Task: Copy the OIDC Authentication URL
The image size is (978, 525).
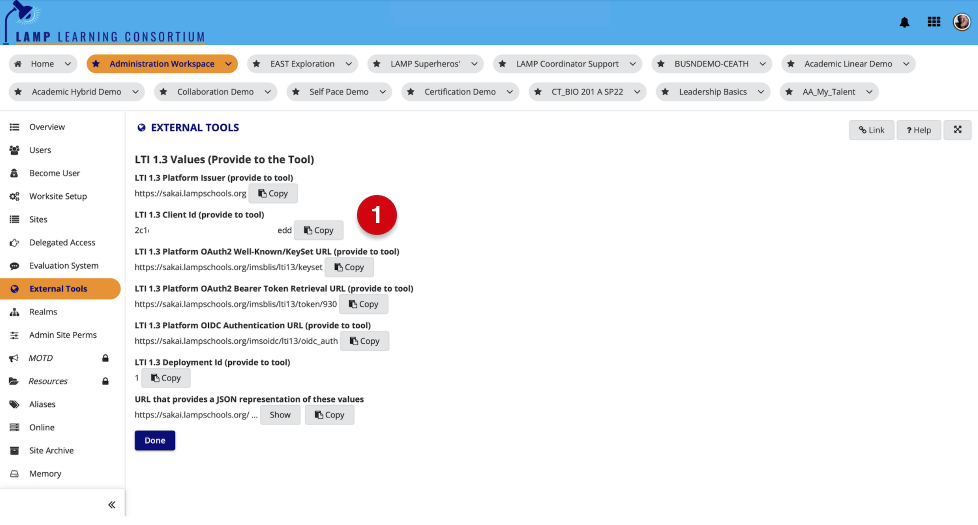Action: point(365,341)
